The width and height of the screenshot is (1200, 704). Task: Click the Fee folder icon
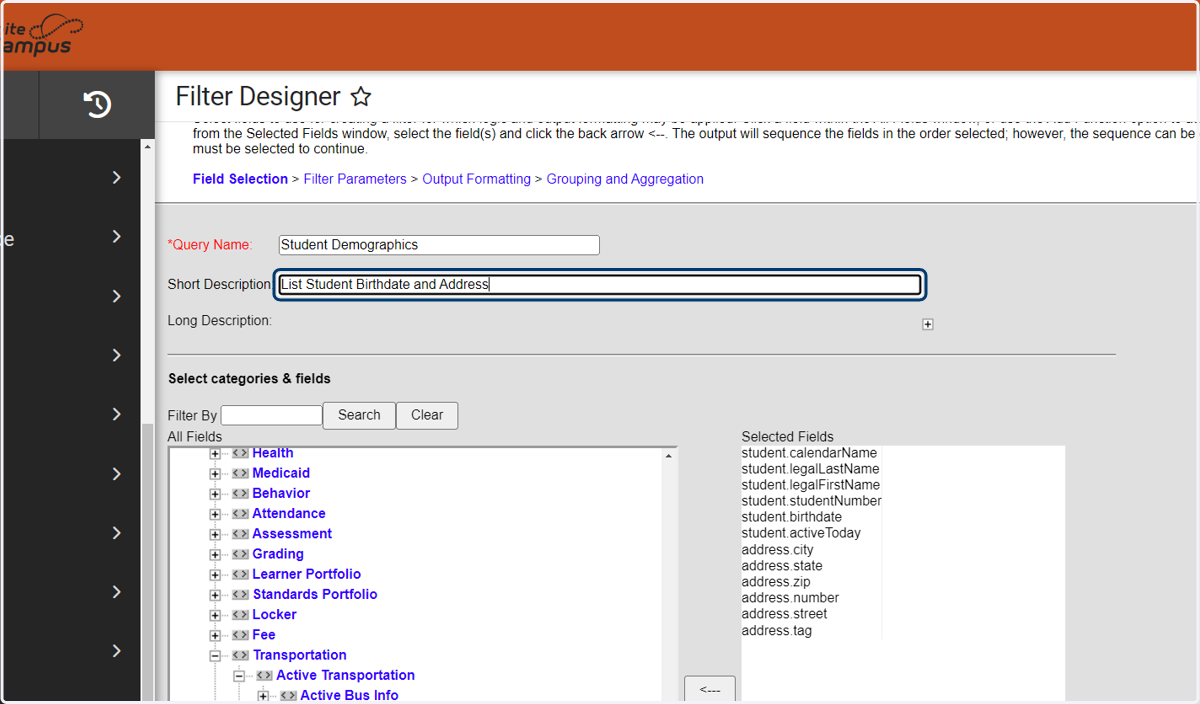coord(240,635)
